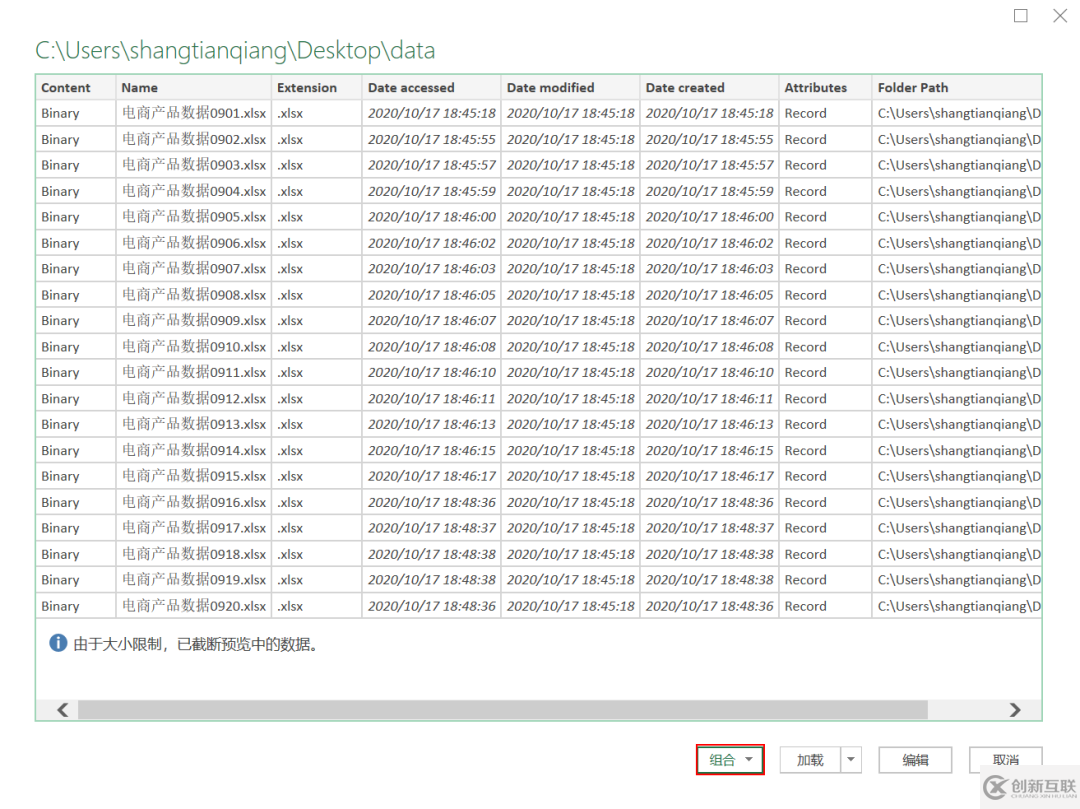Click the truncated preview data message text
The height and width of the screenshot is (809, 1080).
[x=196, y=644]
